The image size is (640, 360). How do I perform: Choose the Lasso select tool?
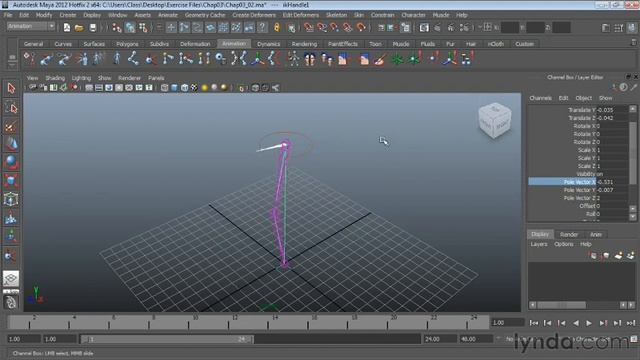11,108
